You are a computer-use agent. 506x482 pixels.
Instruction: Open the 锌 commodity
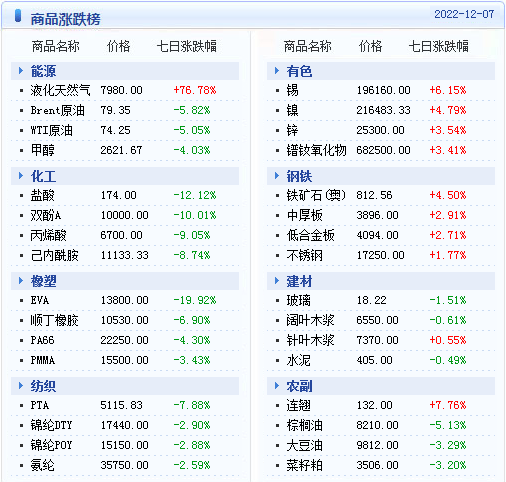(293, 130)
